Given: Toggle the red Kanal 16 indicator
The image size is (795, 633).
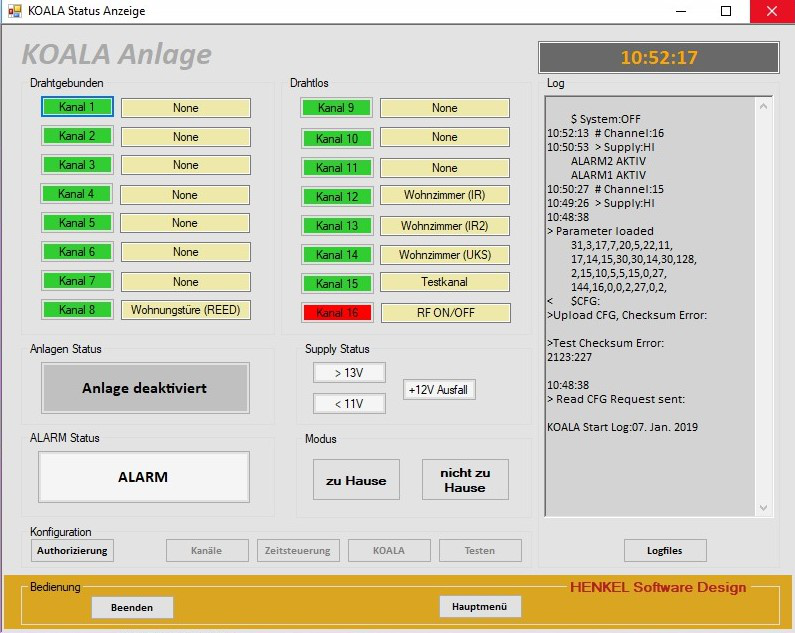Looking at the screenshot, I should (x=336, y=313).
